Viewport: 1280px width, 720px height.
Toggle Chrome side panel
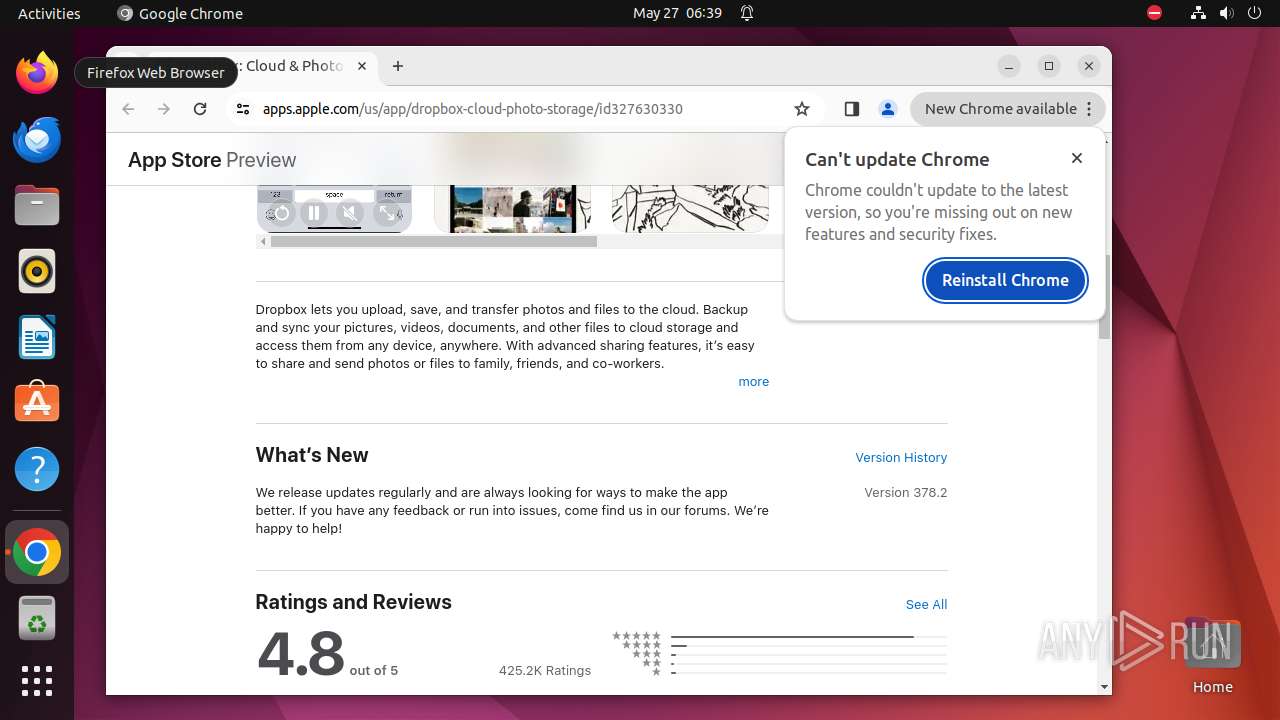pos(852,109)
